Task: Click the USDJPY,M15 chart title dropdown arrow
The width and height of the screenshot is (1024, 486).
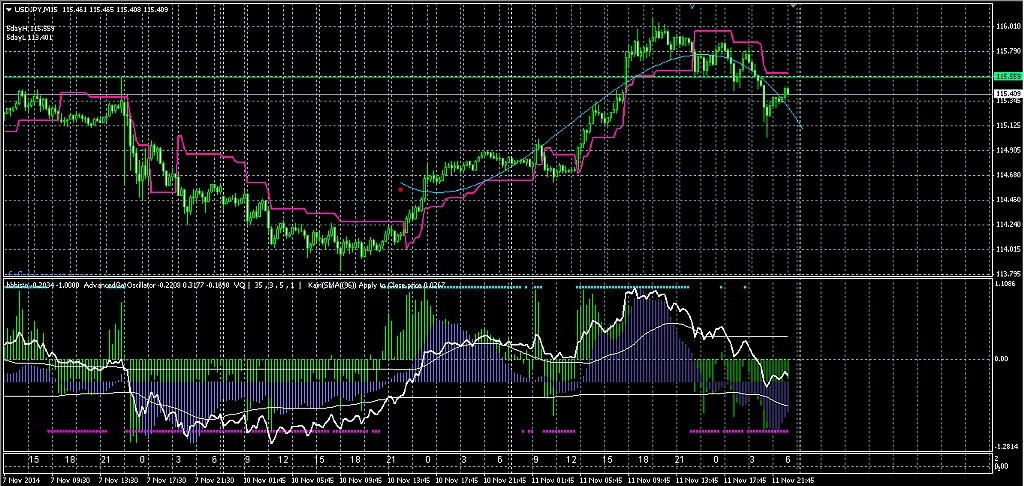Action: coord(8,8)
